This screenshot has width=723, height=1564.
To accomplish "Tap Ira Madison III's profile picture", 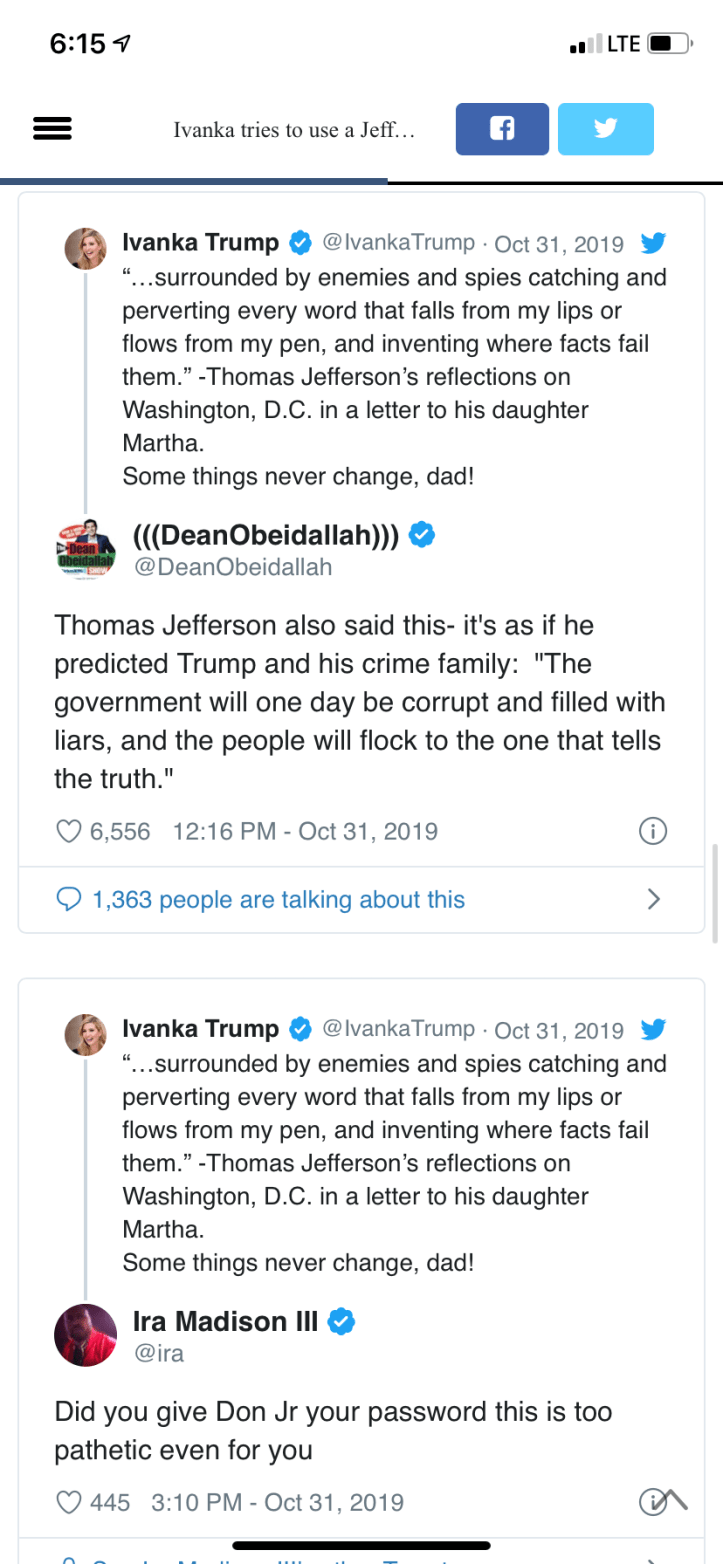I will (x=86, y=1335).
